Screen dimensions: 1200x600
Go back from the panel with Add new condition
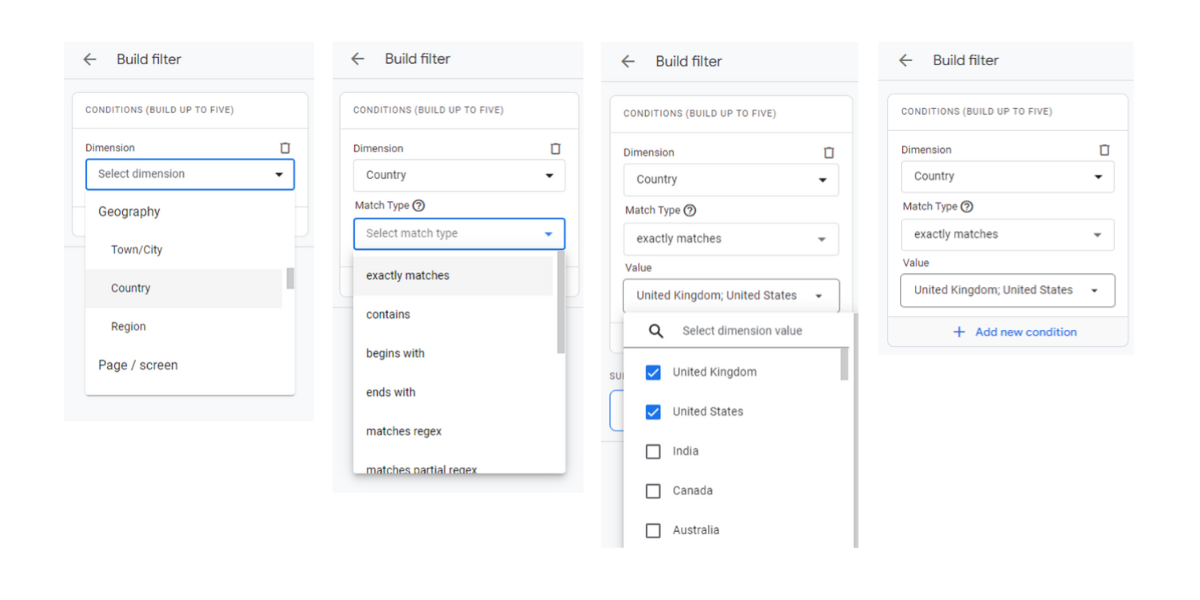906,60
